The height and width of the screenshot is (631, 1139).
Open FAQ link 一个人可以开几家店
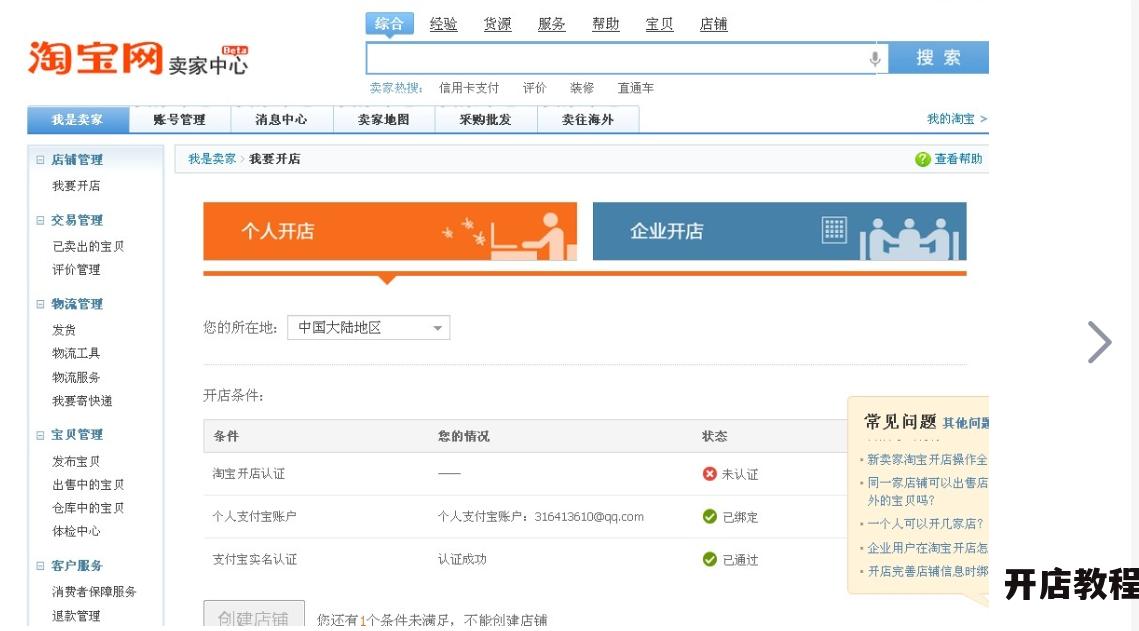925,524
